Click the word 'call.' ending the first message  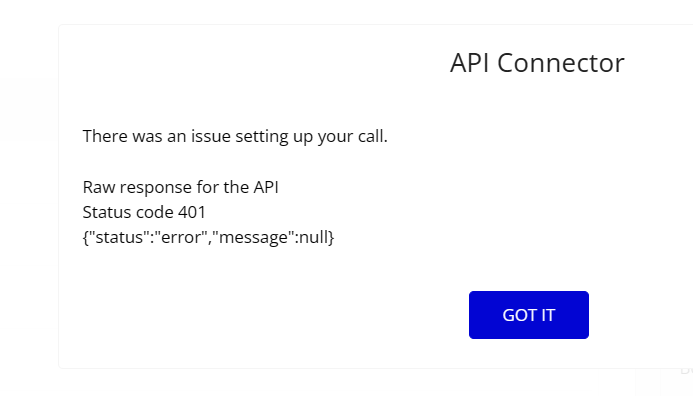click(373, 136)
